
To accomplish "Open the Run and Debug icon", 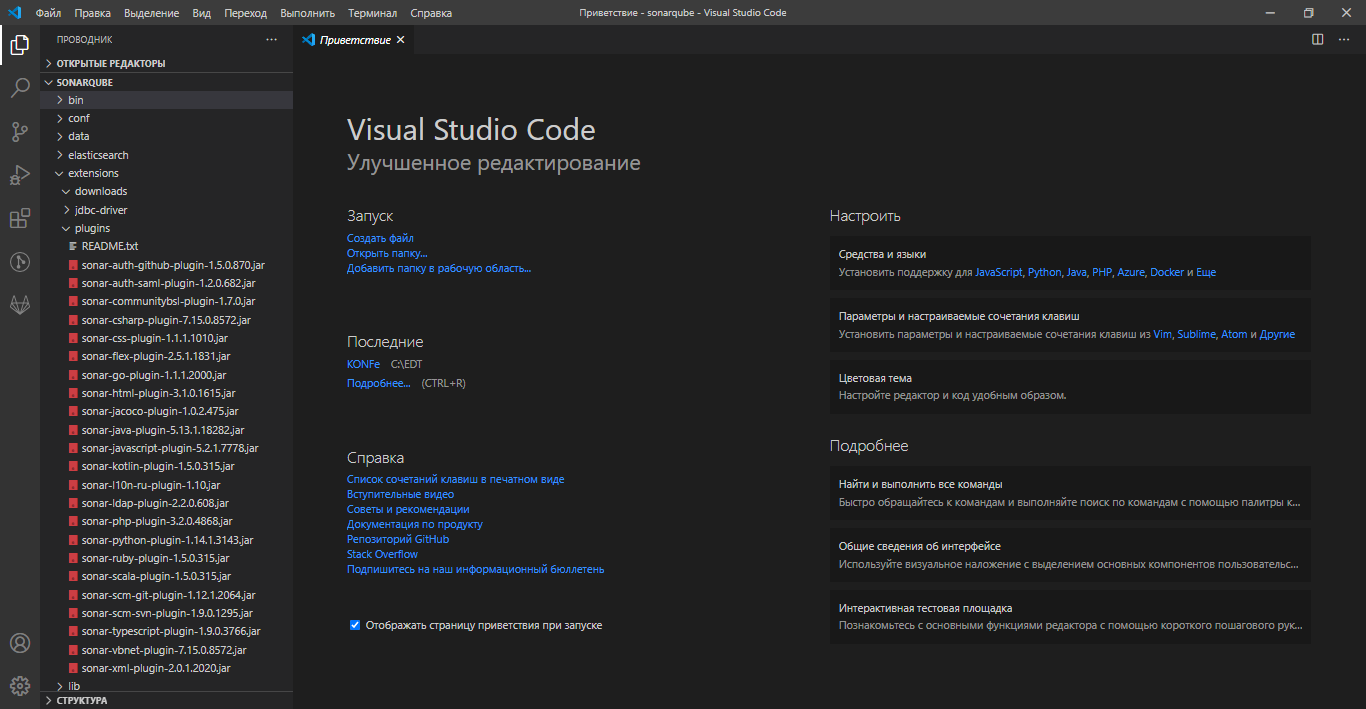I will coord(20,175).
